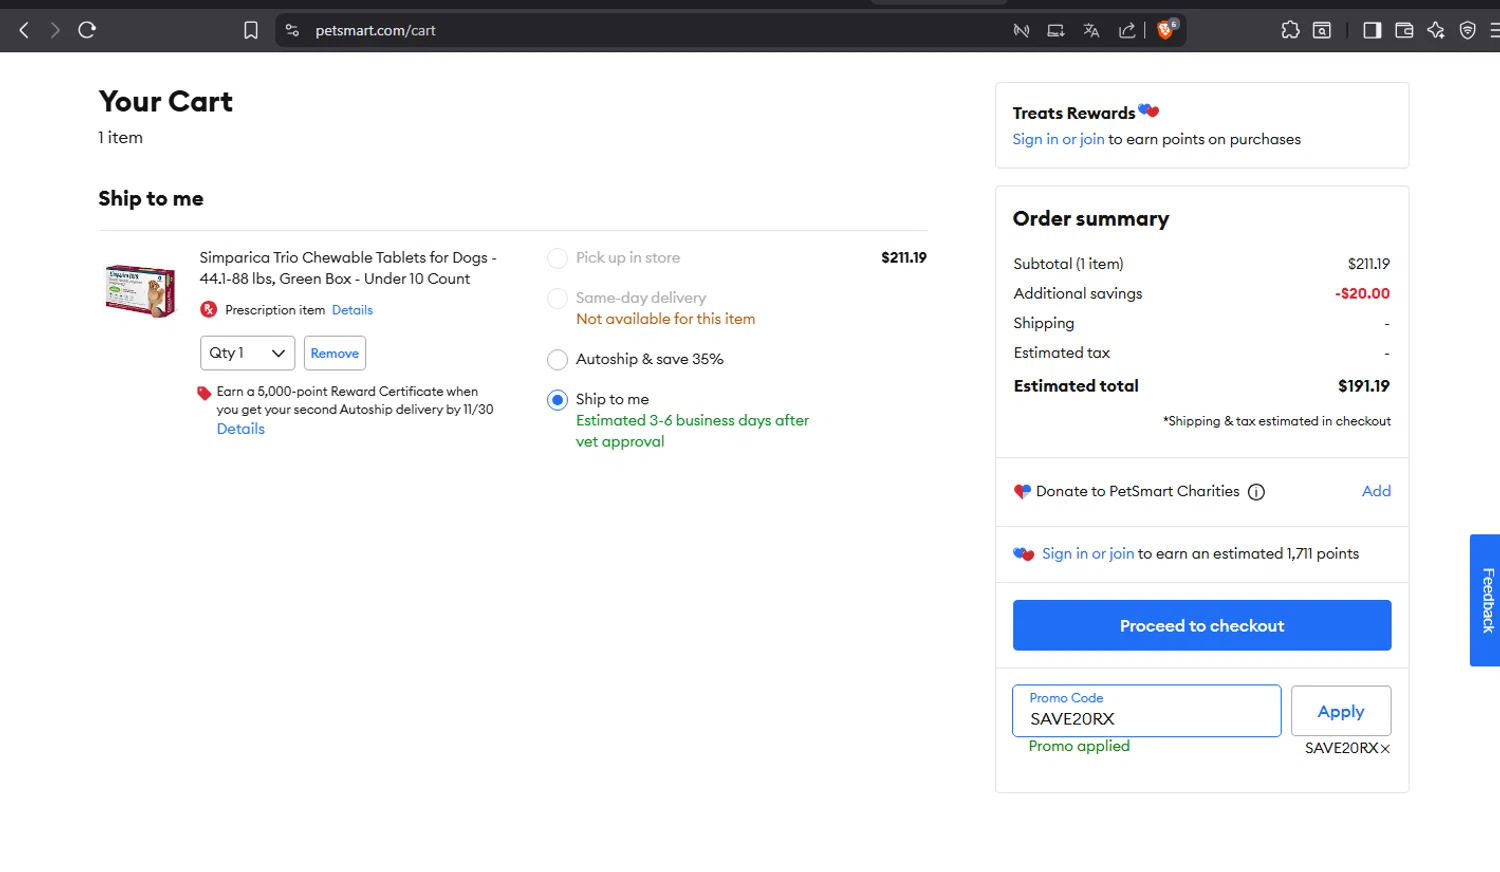Open site settings icon beside the URL
The image size is (1500, 872).
[x=292, y=30]
